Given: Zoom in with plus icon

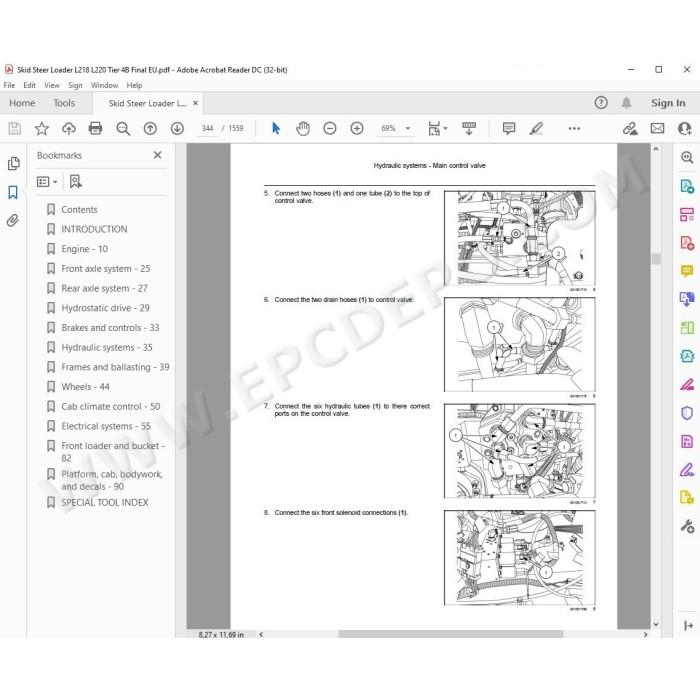Looking at the screenshot, I should pos(357,129).
